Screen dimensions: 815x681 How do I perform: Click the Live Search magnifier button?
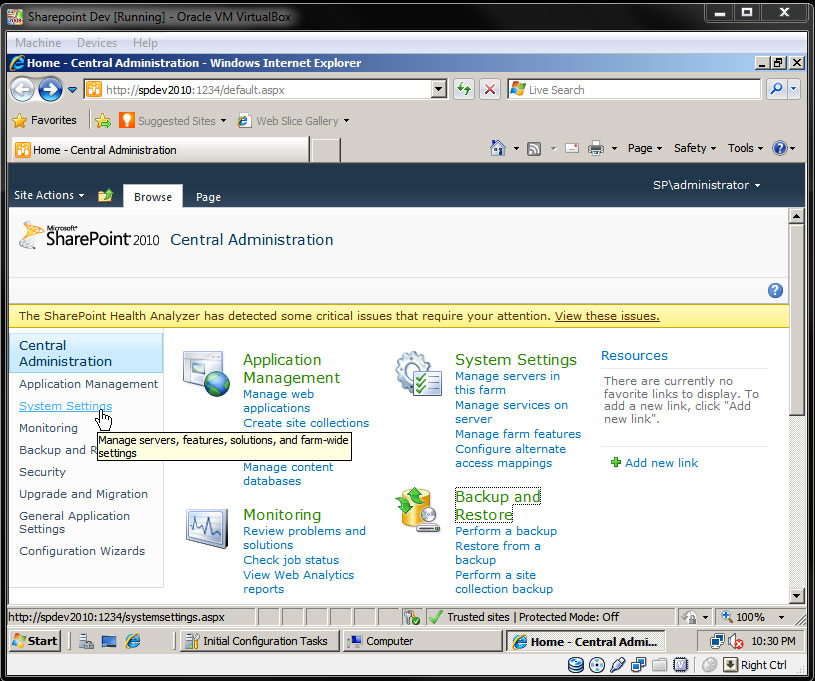click(x=777, y=89)
